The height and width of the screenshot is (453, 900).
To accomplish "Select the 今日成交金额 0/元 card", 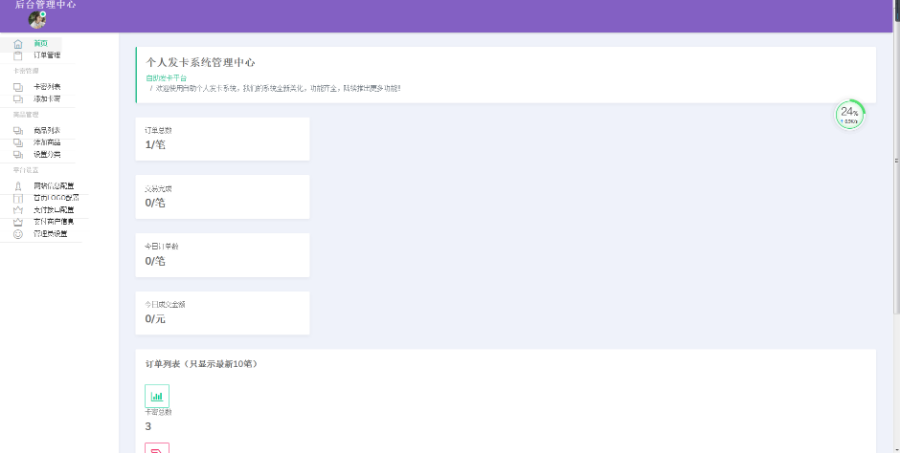I will [x=222, y=313].
